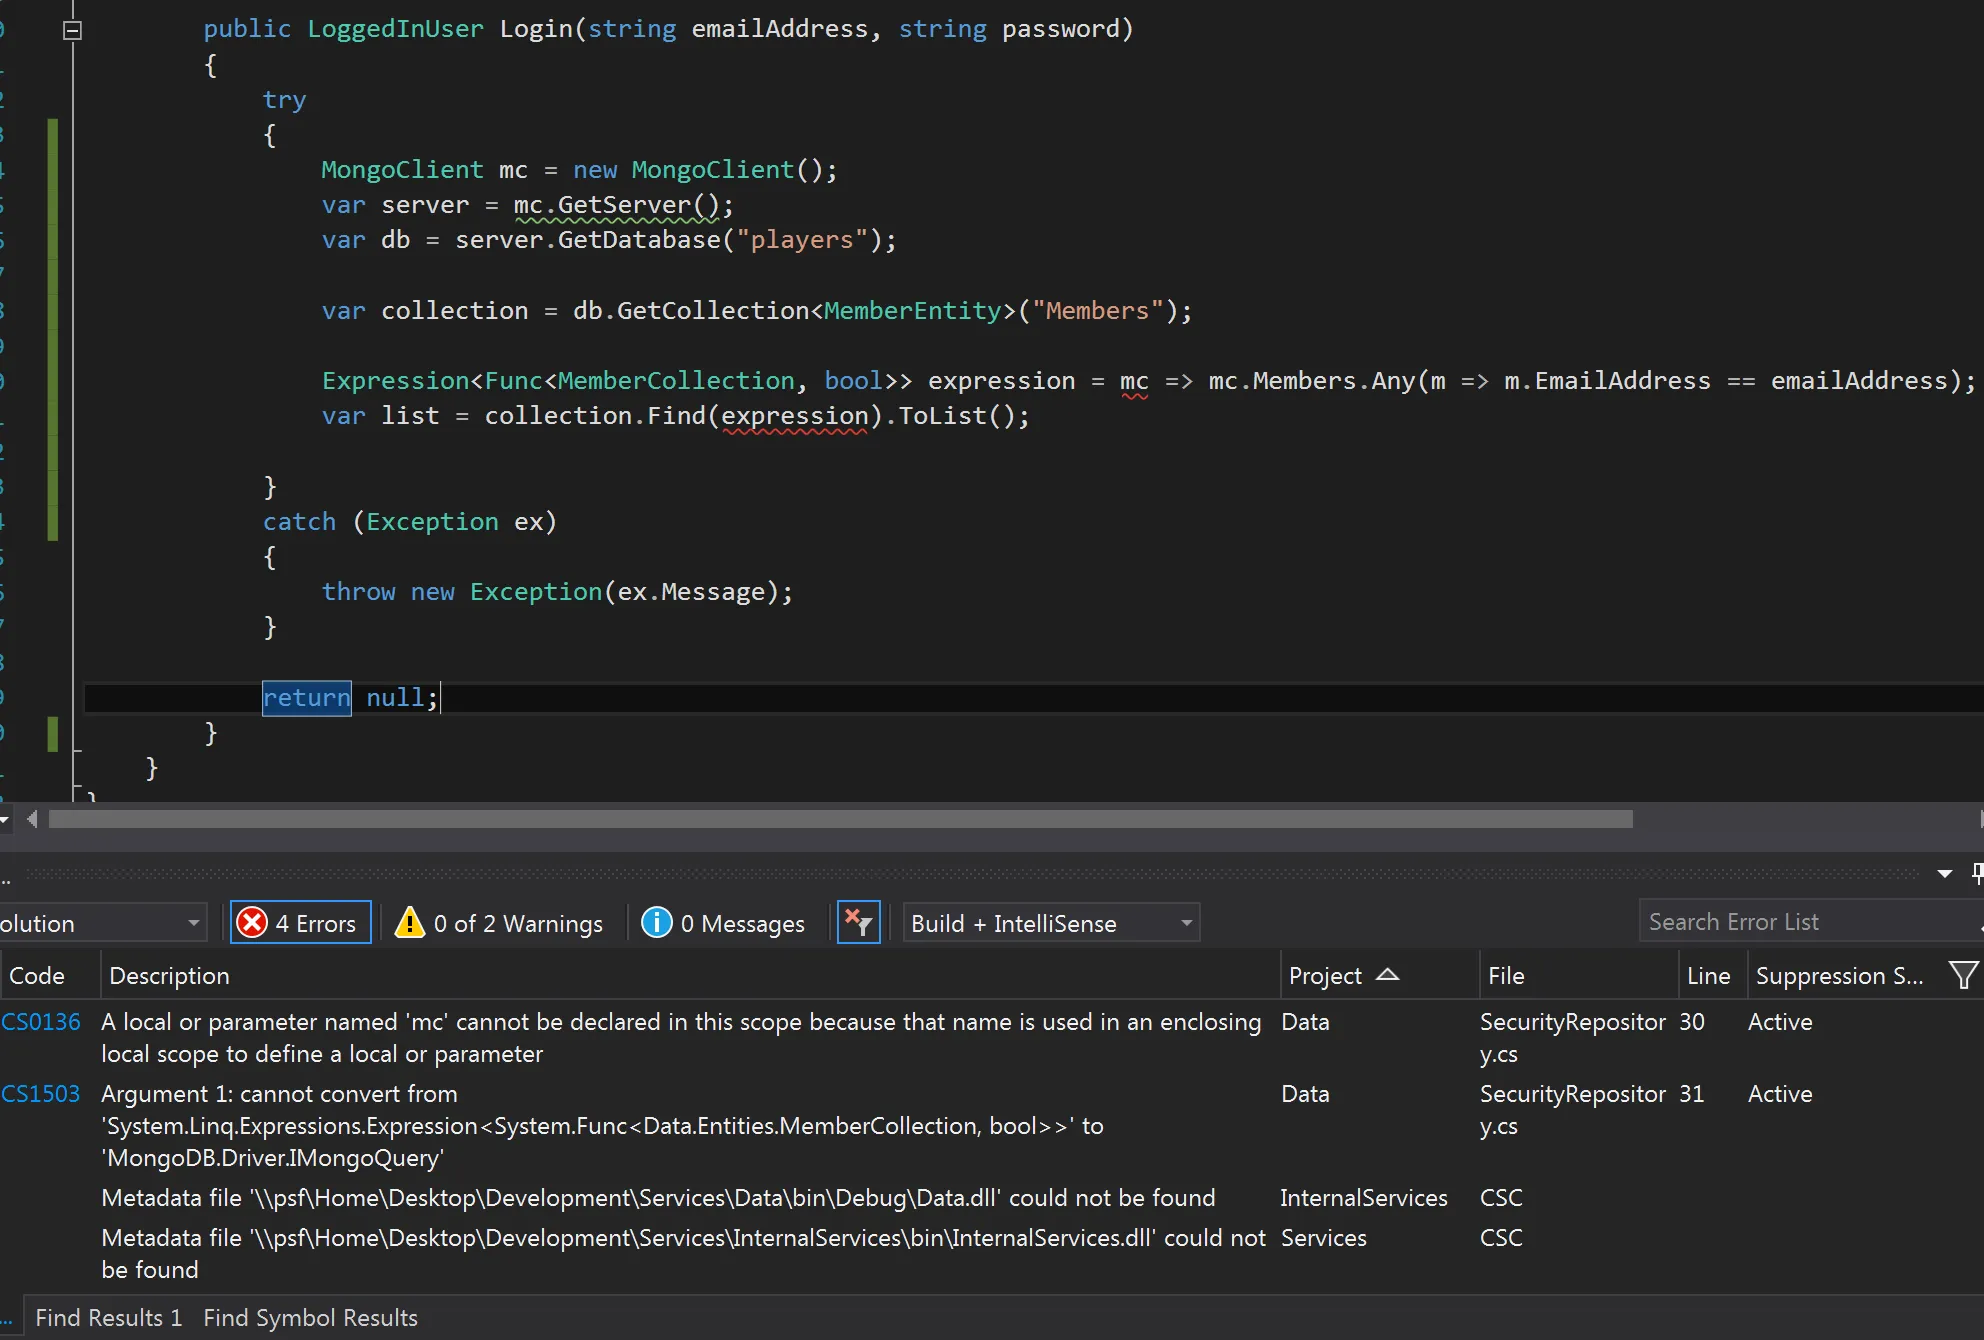Click the horizontal scrollbar left arrow
1984x1340 pixels.
[32, 819]
